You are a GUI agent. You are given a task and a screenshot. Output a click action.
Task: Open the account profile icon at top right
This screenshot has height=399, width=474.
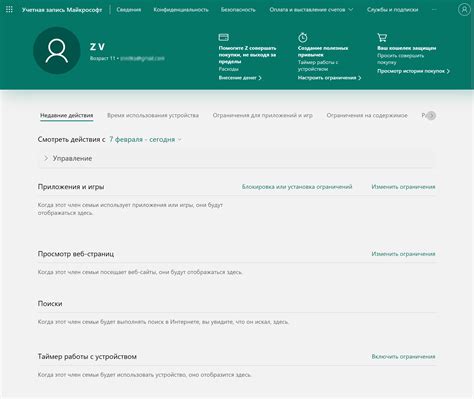pos(464,10)
